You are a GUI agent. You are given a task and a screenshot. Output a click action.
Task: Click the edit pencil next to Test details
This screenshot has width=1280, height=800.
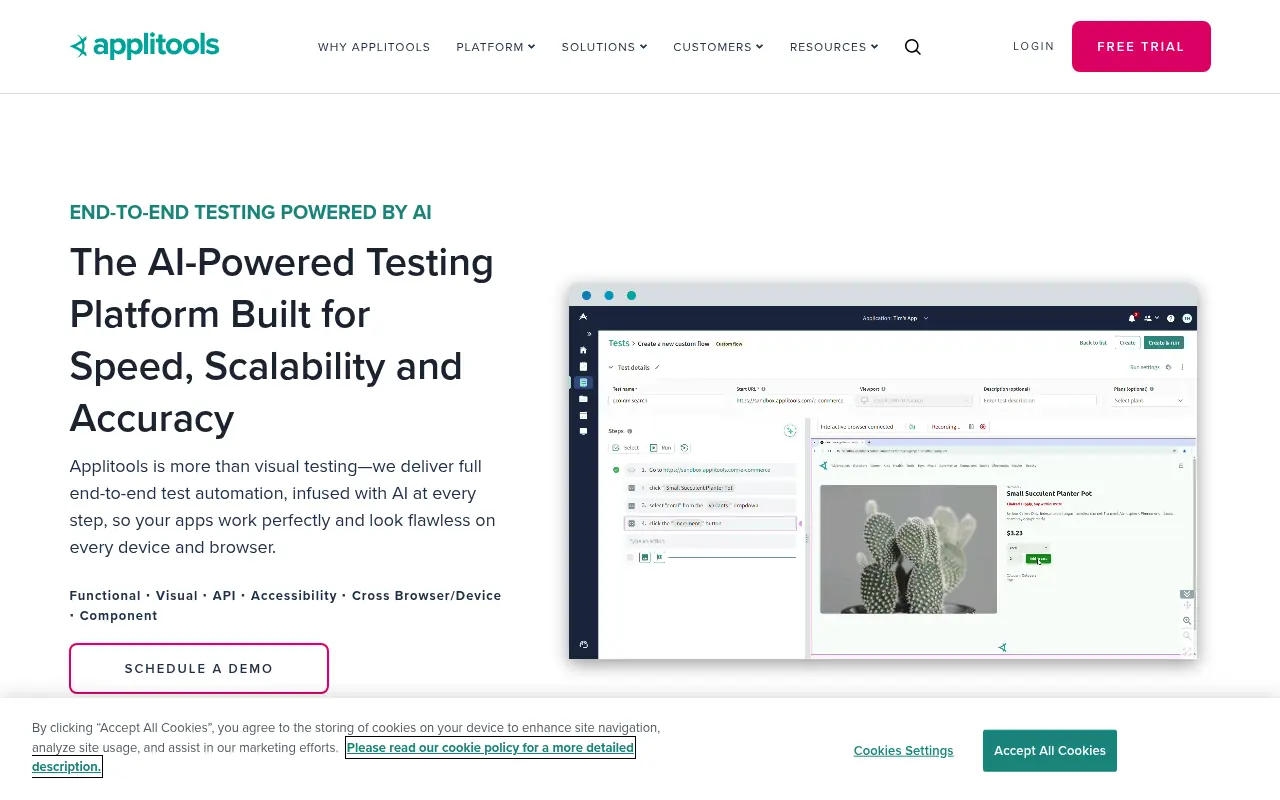pos(657,367)
